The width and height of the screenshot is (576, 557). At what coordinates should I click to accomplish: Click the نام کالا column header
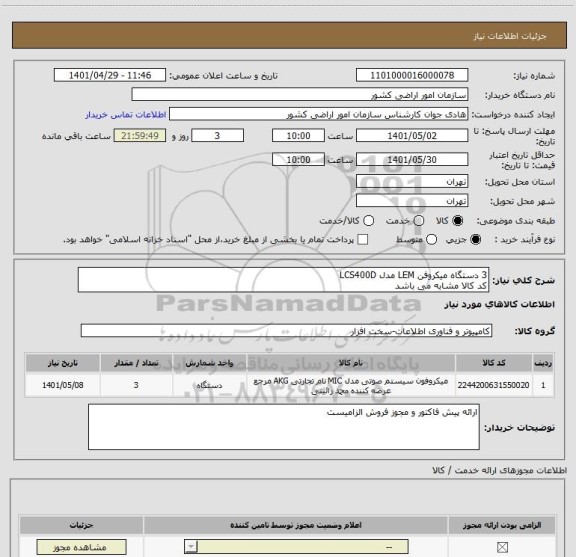point(350,363)
